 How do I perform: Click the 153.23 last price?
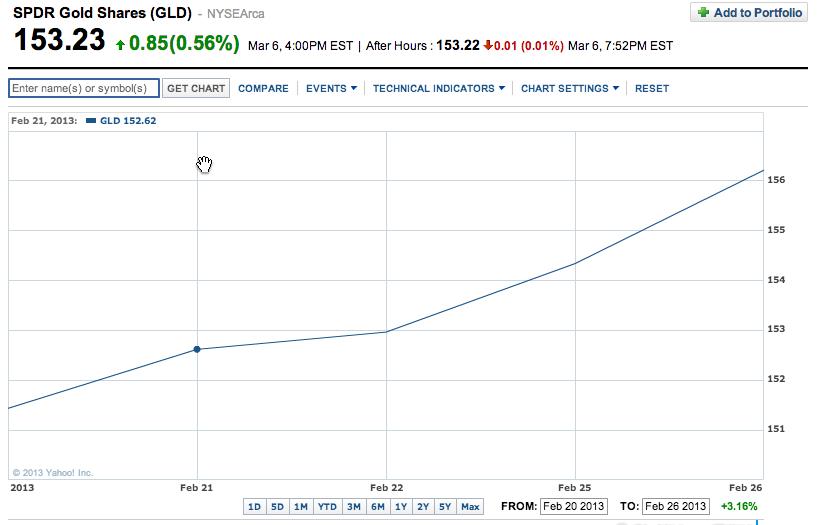(x=60, y=40)
